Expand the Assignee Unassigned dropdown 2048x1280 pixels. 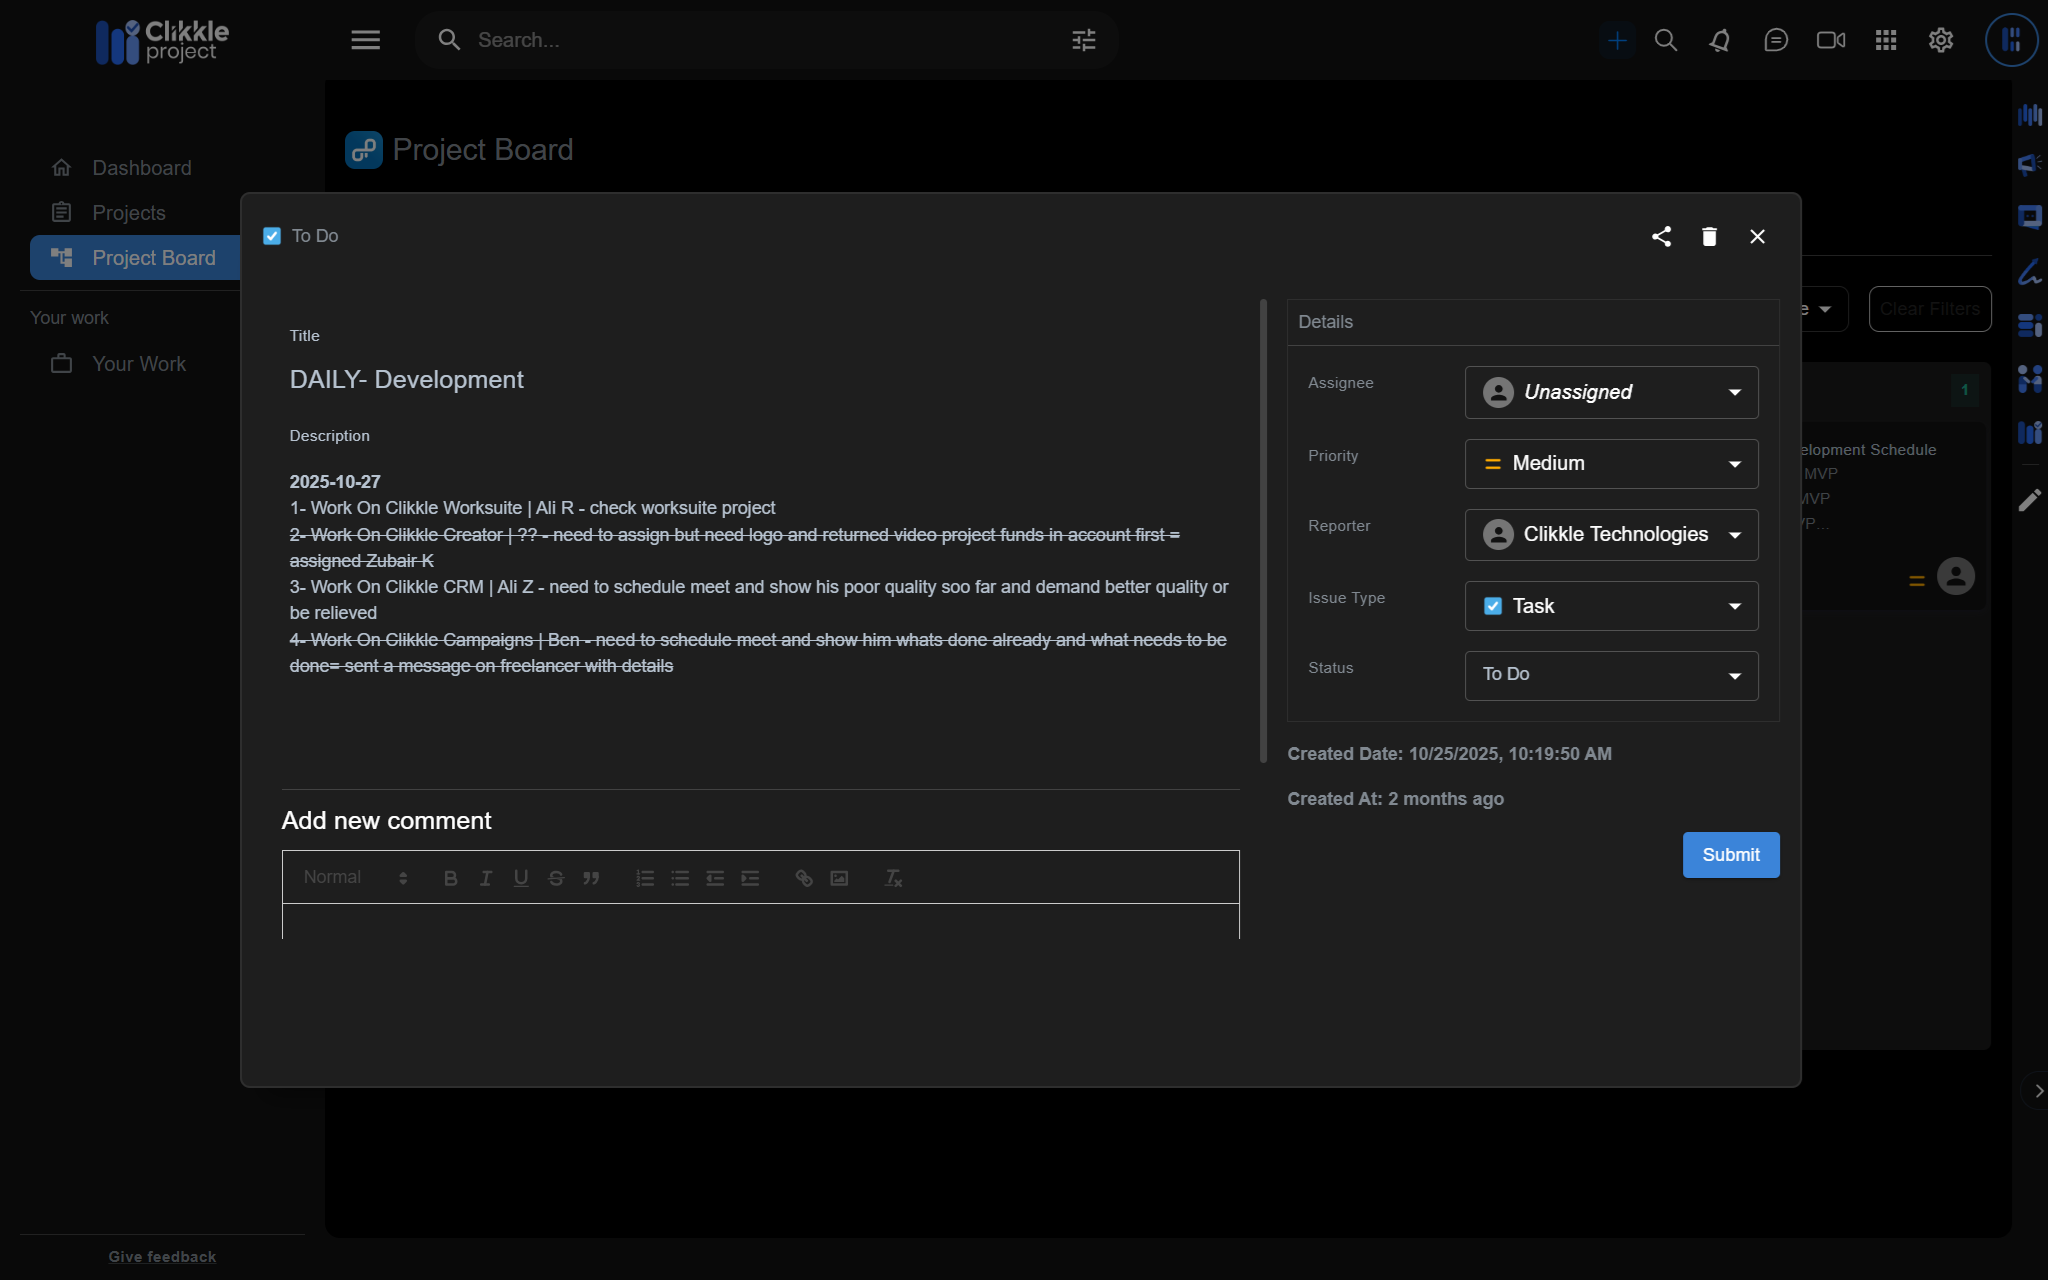click(x=1611, y=392)
